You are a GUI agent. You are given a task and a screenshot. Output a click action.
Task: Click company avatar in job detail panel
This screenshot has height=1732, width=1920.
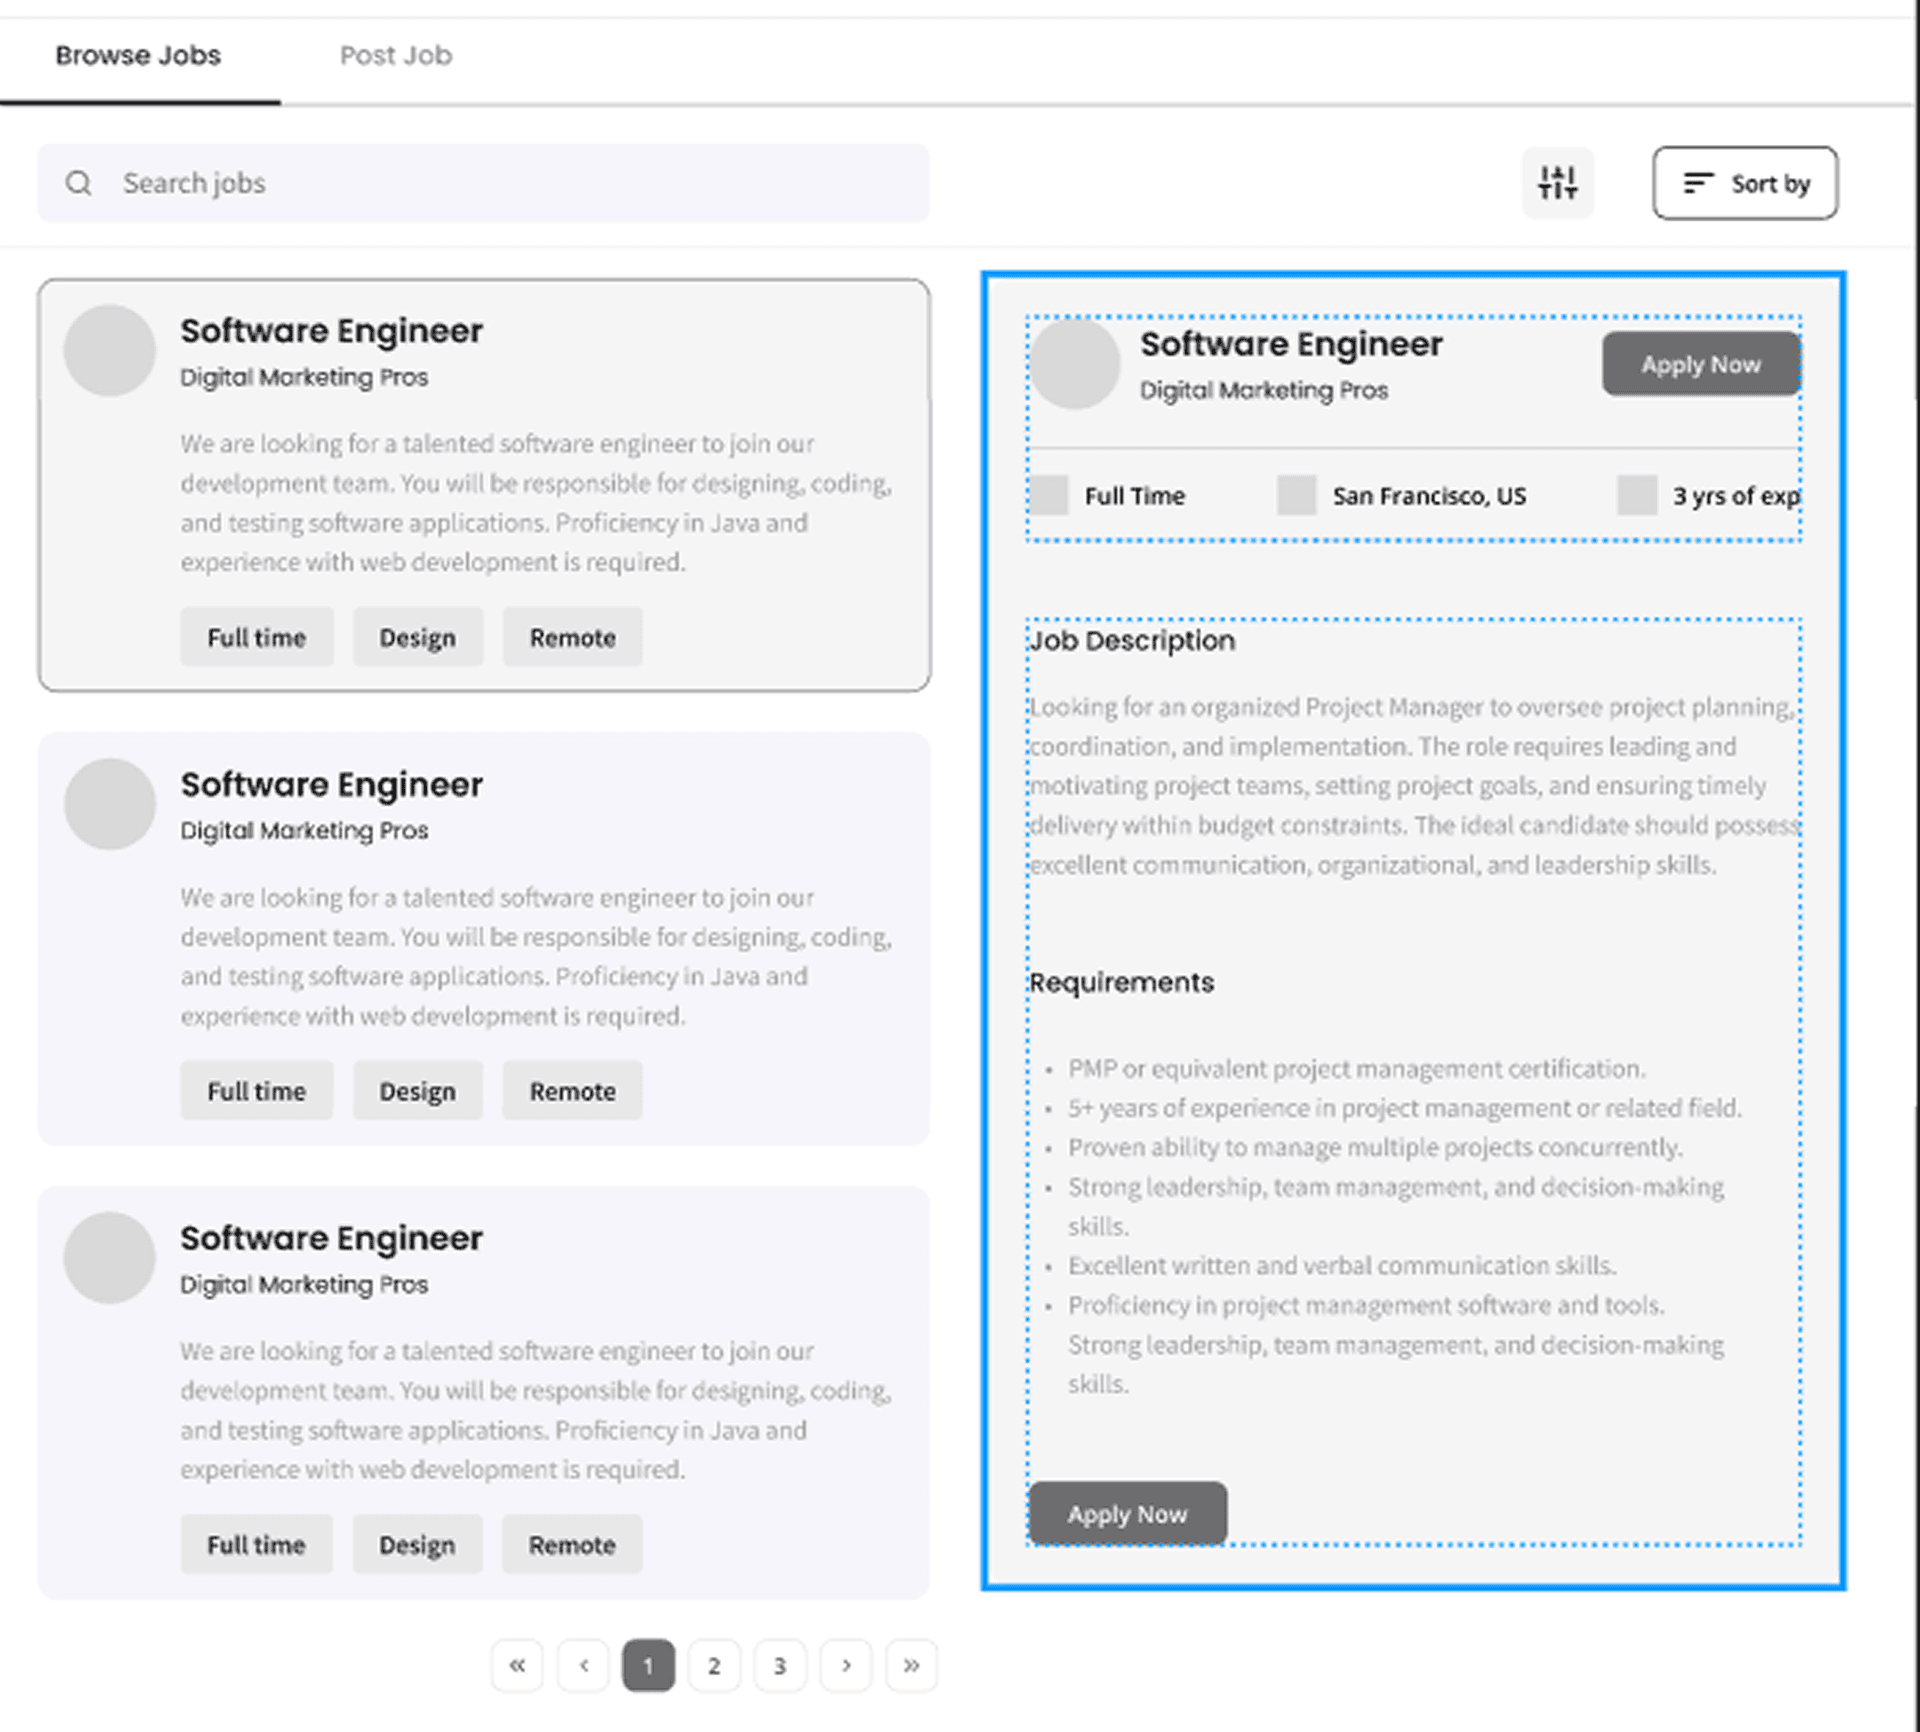pyautogui.click(x=1075, y=364)
